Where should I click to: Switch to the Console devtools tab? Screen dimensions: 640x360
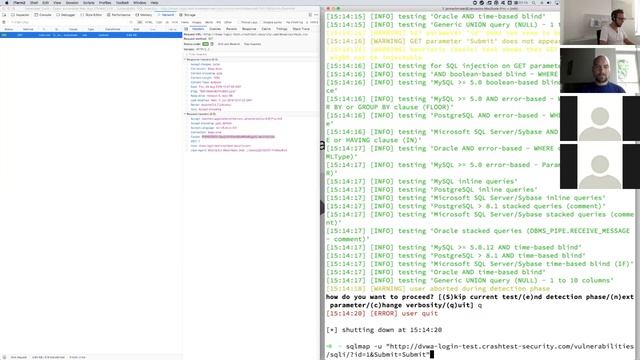click(43, 15)
